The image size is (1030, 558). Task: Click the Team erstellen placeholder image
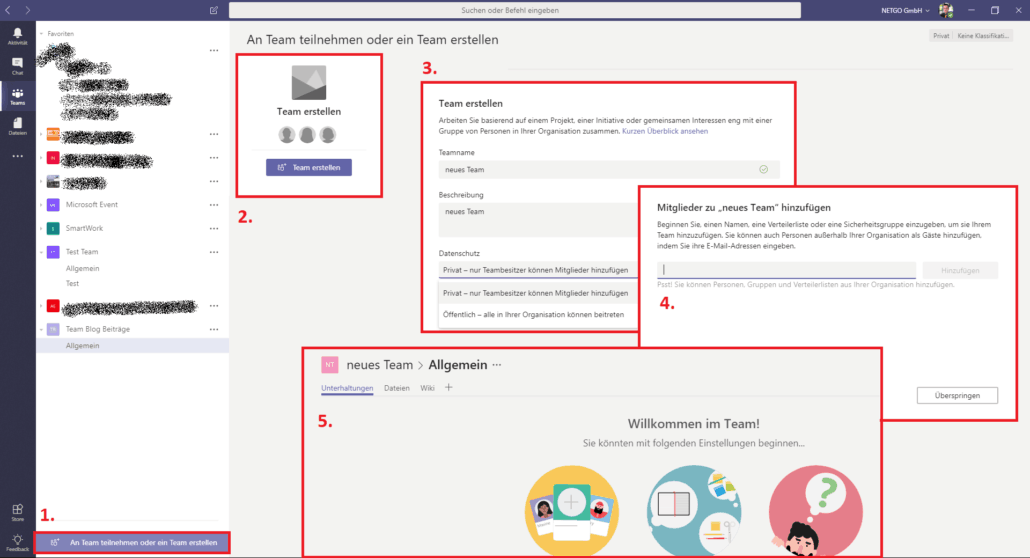pos(309,82)
